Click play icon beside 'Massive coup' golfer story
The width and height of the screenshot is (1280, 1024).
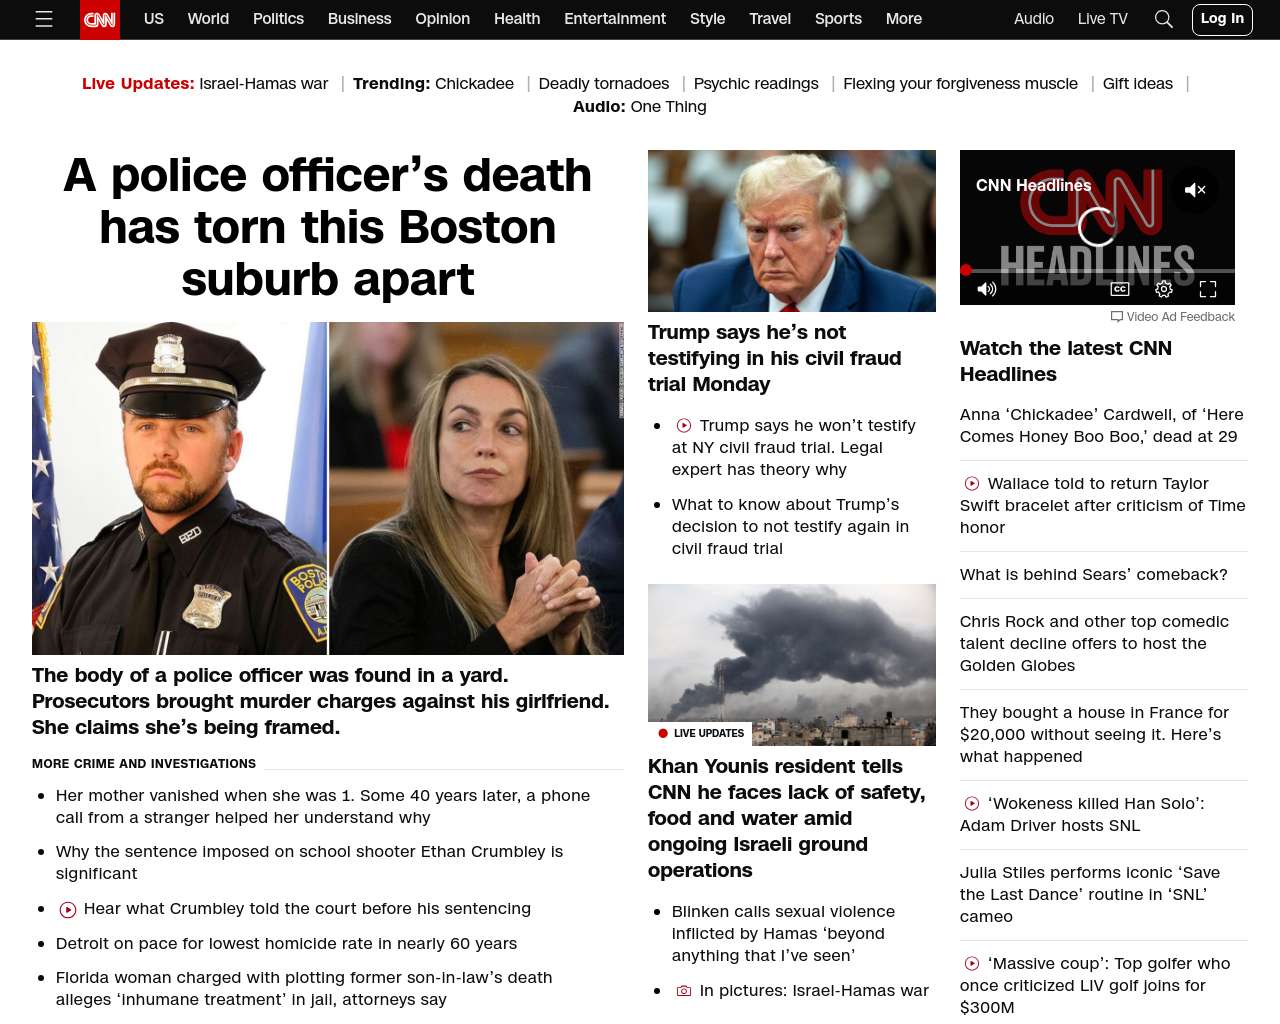(972, 964)
